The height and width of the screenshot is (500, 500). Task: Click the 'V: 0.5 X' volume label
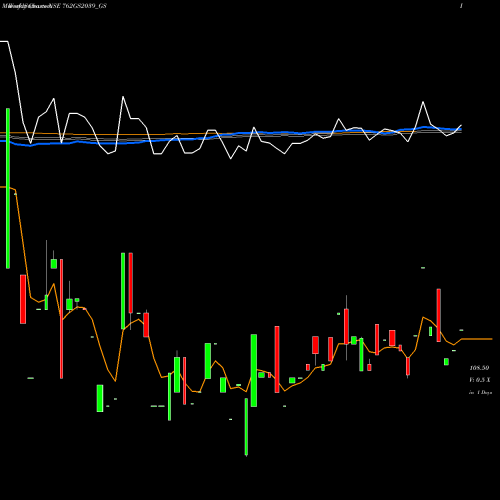[480, 380]
